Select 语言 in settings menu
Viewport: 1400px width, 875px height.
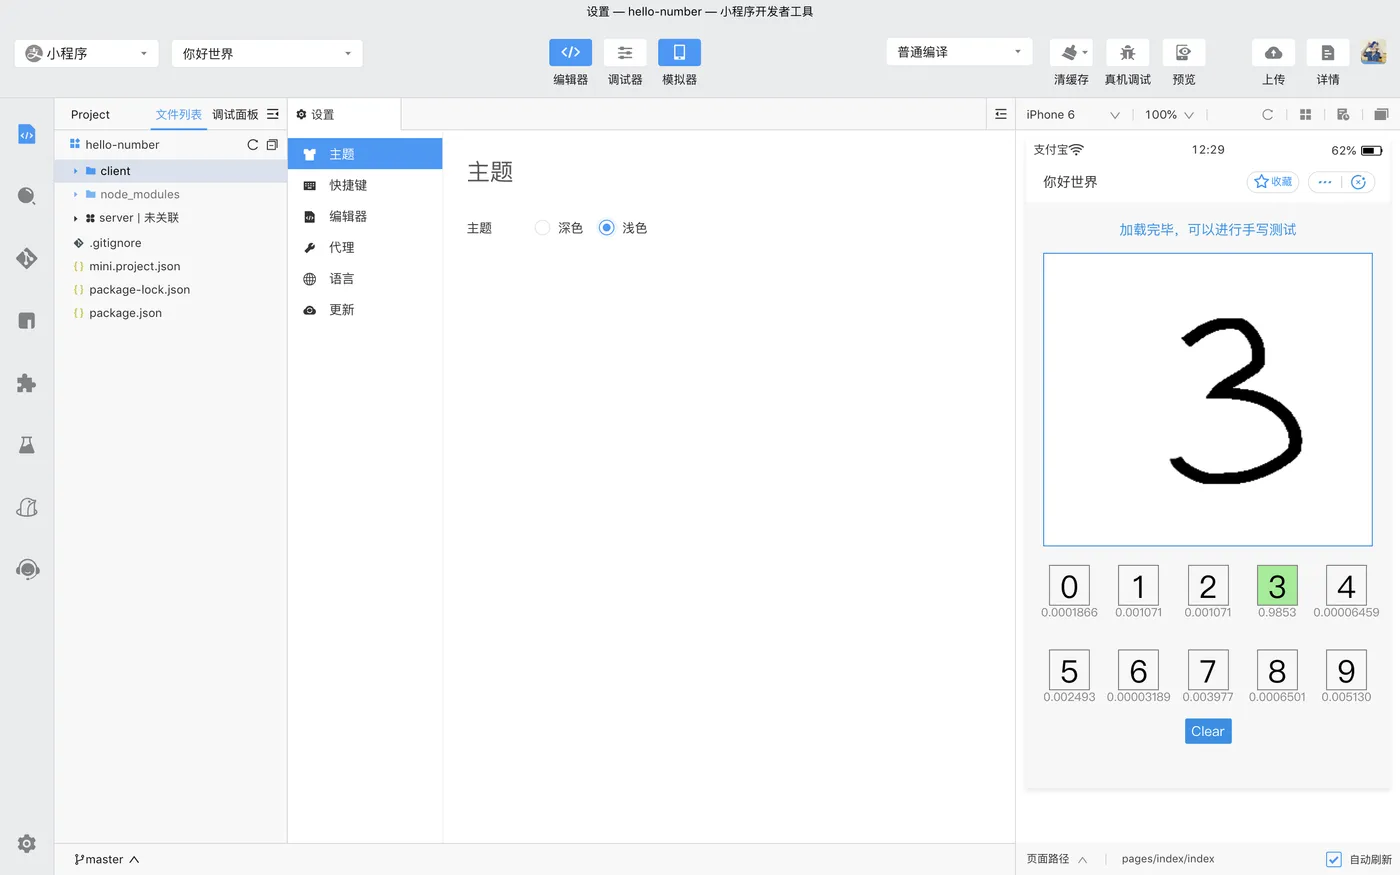[365, 279]
